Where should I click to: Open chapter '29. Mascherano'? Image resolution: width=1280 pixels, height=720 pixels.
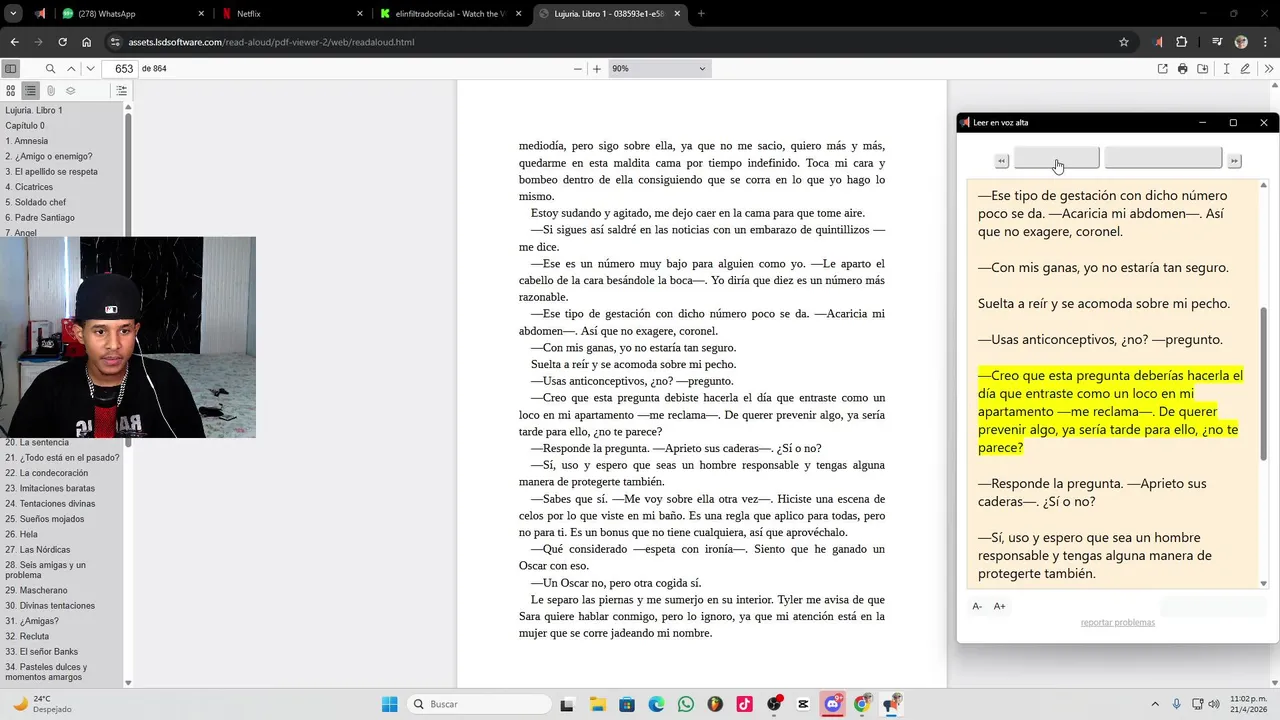(38, 591)
